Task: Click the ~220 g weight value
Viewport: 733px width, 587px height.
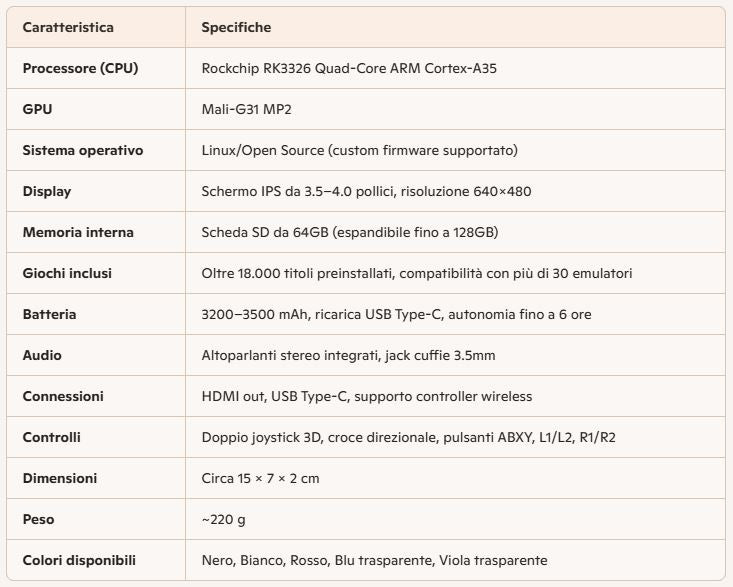Action: 224,519
